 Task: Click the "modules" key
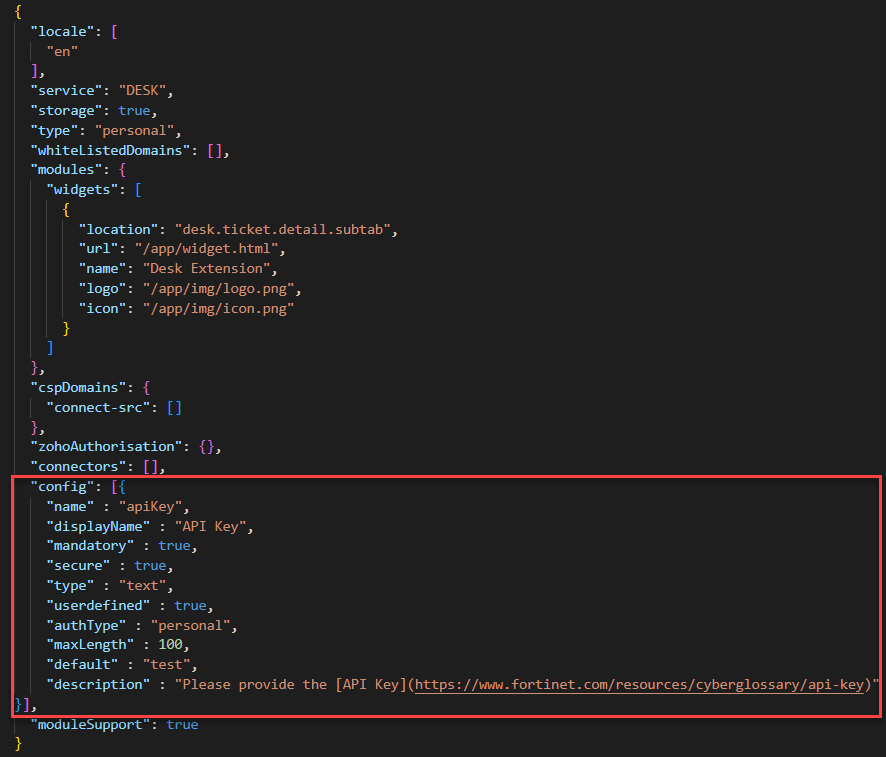66,169
